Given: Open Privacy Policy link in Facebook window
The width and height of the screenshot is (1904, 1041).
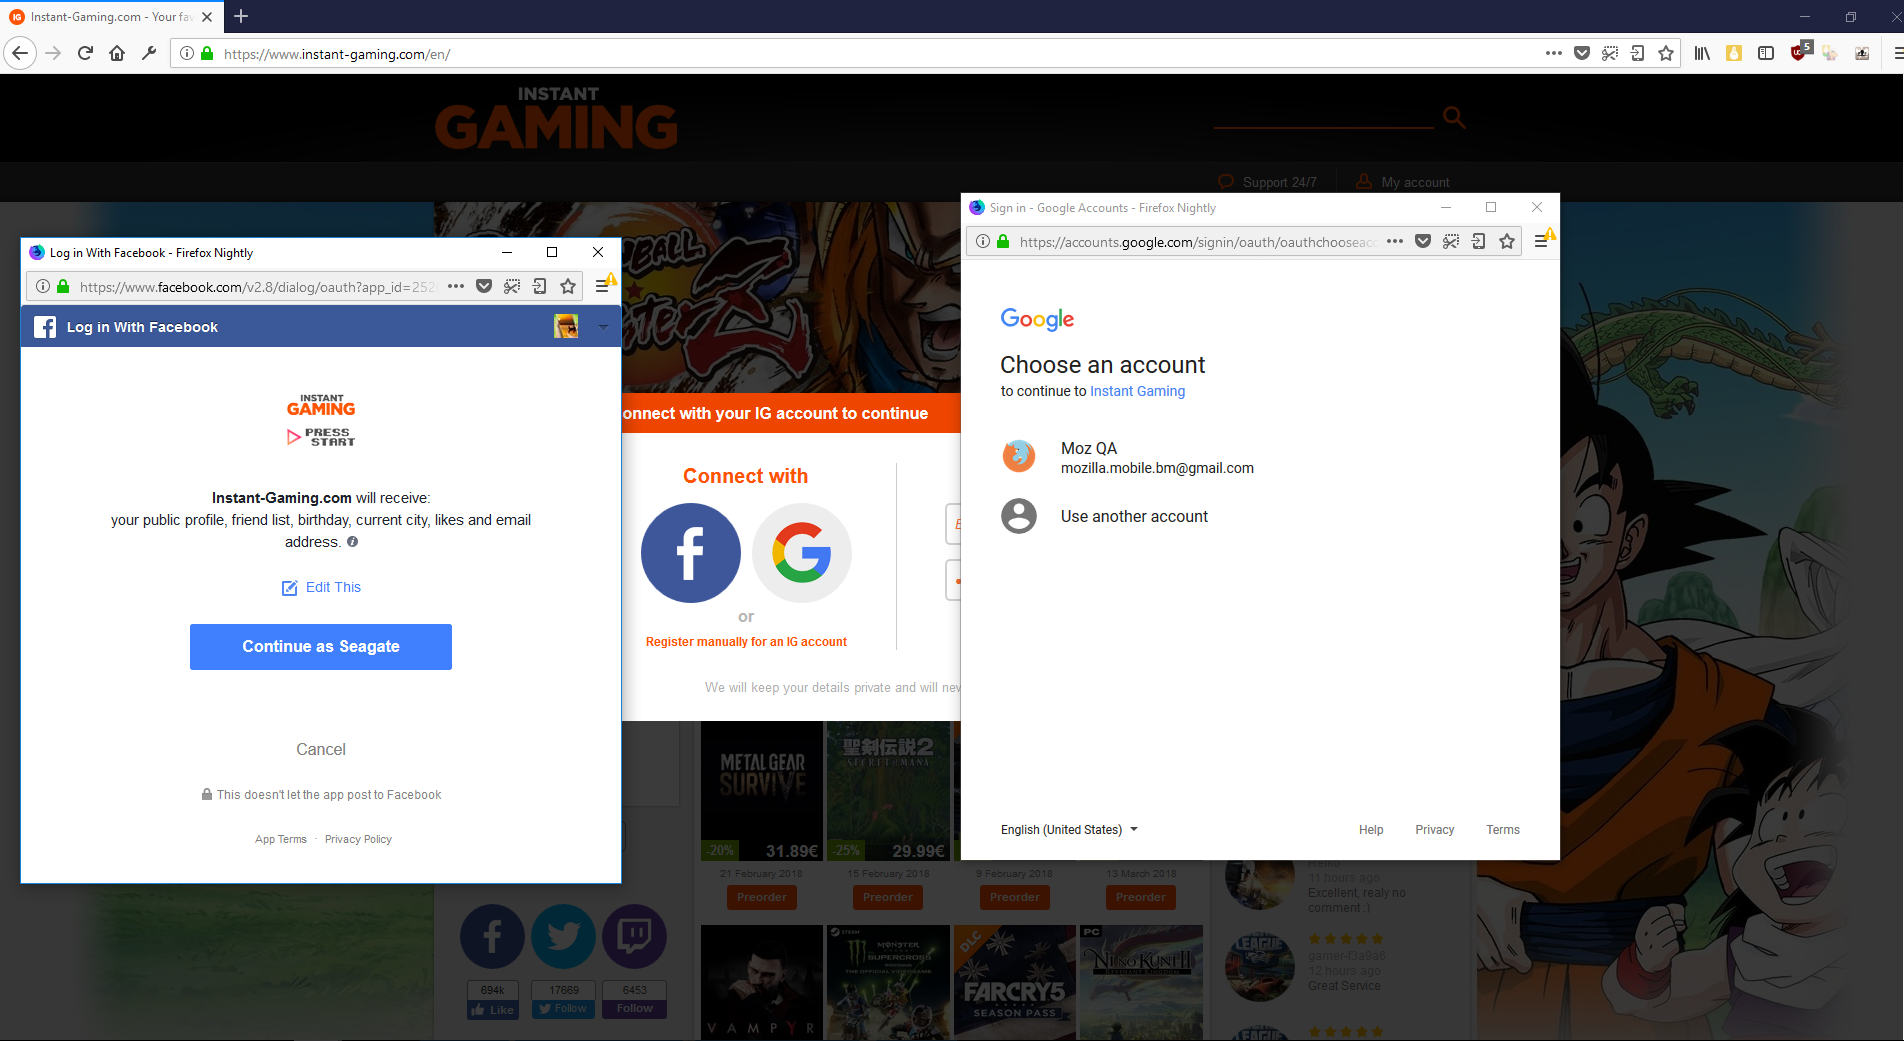Looking at the screenshot, I should click(x=358, y=839).
